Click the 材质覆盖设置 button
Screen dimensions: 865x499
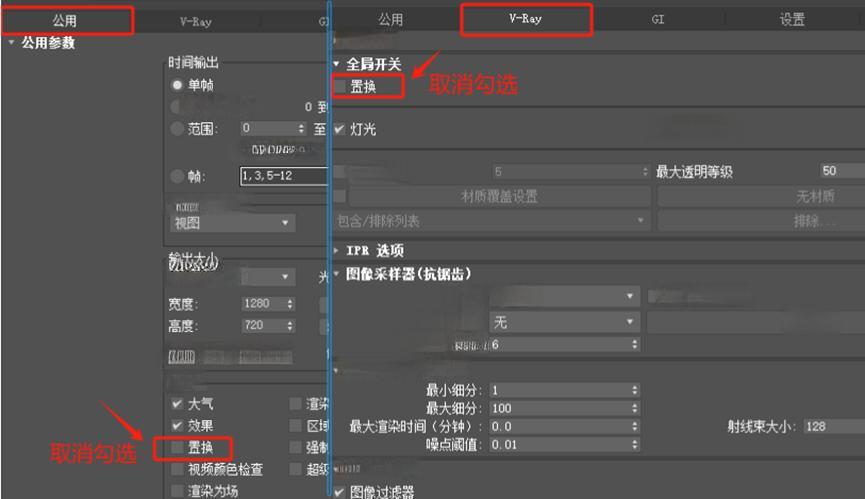(x=499, y=196)
